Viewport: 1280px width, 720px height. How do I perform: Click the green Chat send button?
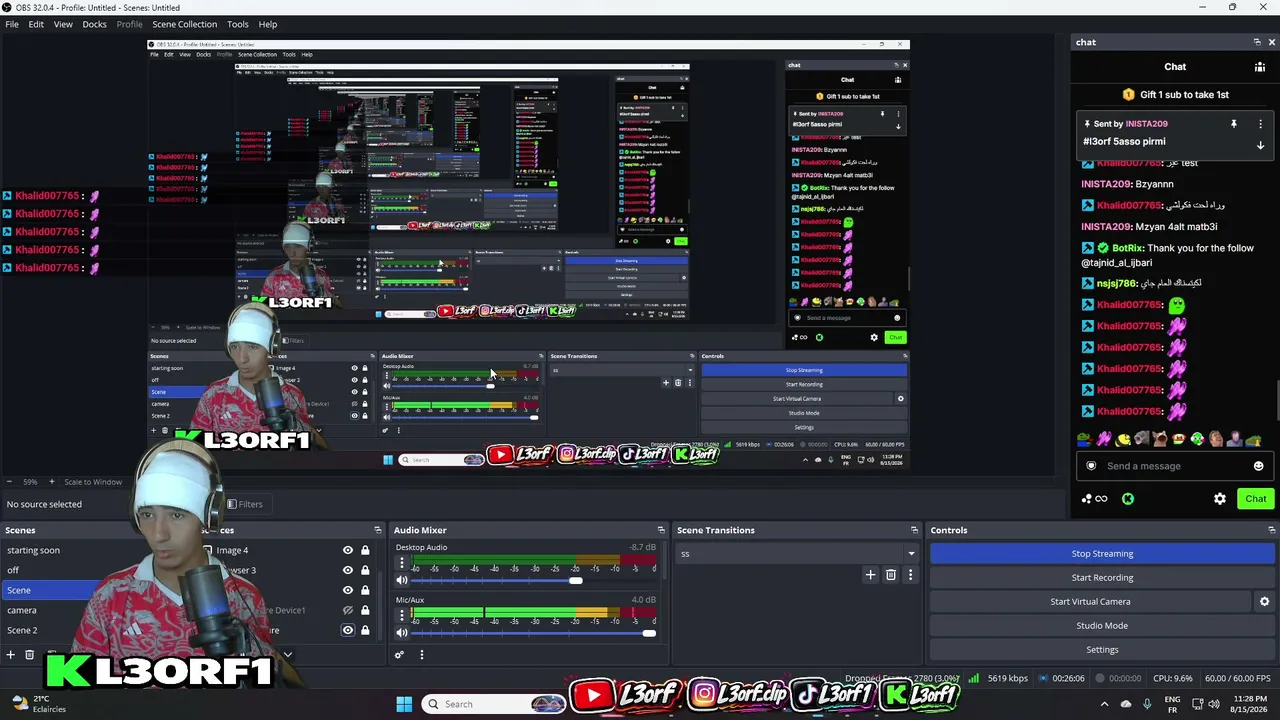tap(1255, 499)
